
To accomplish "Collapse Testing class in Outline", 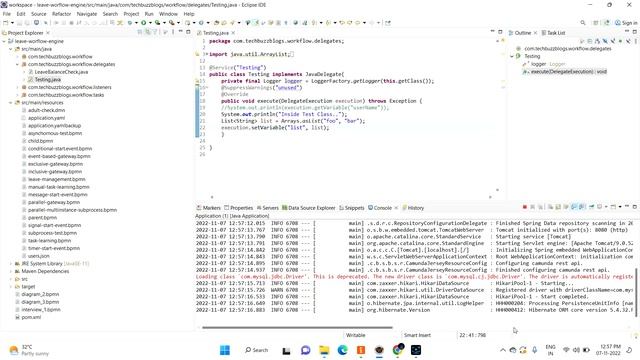I will (512, 56).
